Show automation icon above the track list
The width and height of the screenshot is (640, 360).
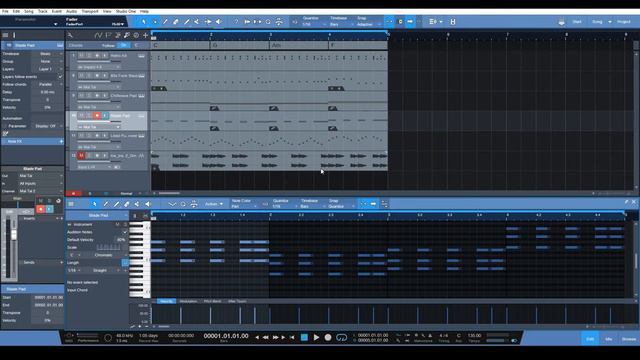98,36
